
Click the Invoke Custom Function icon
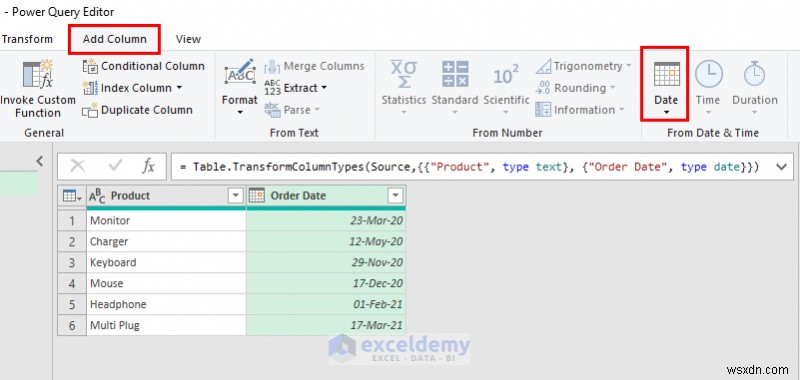coord(38,74)
